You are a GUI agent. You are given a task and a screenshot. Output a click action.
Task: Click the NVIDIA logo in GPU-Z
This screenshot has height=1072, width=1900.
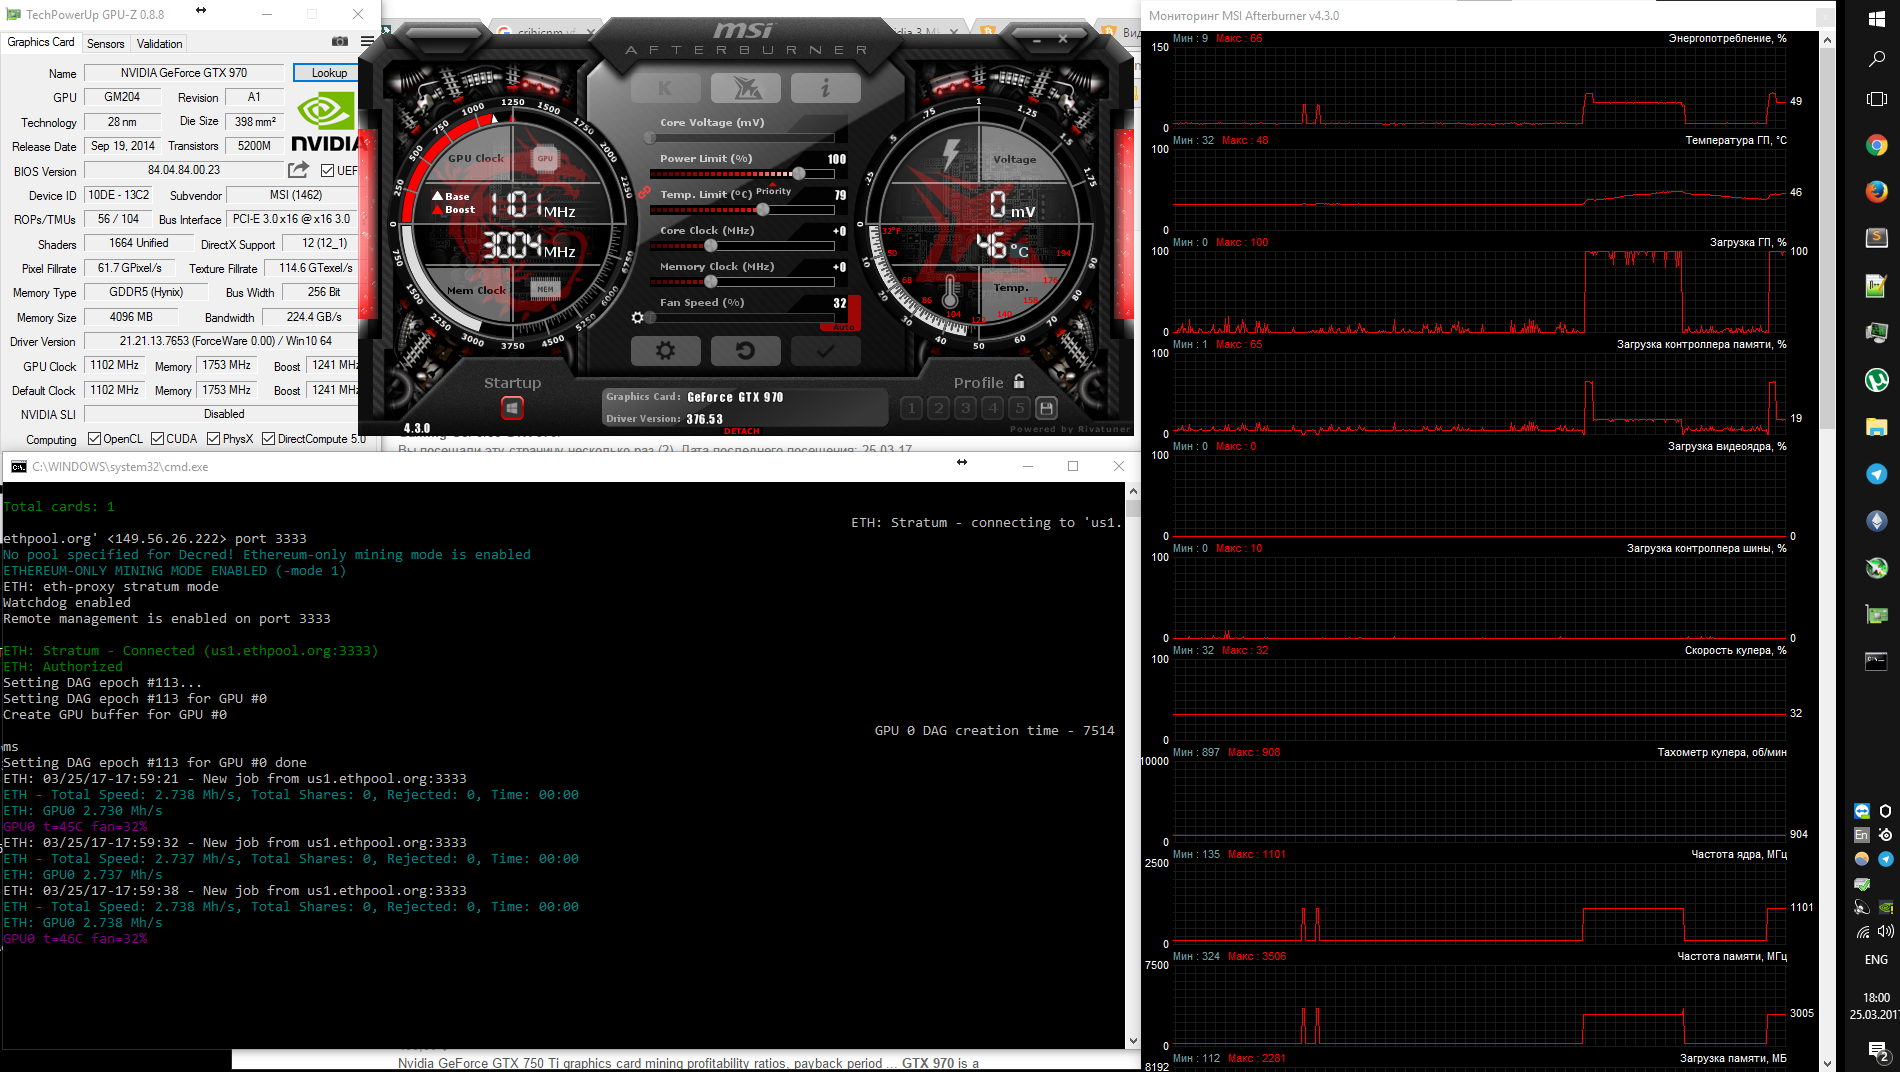tap(324, 122)
